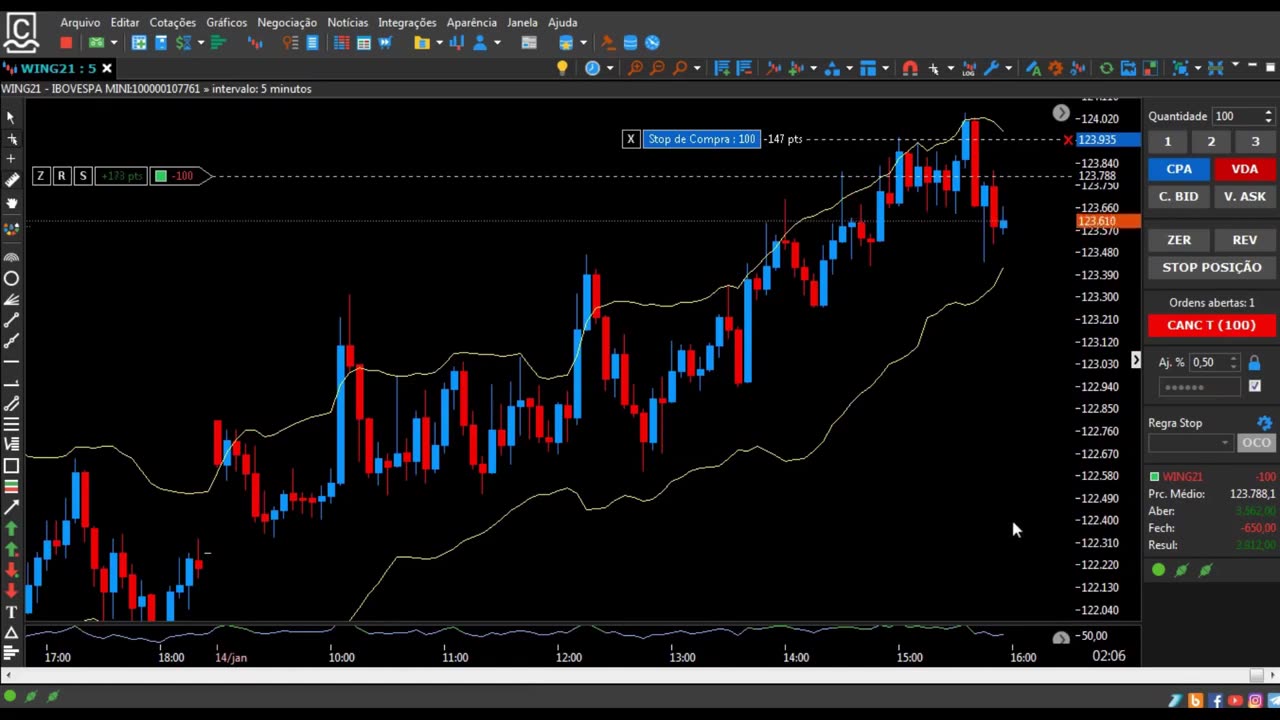Select the hand pan tool
1280x720 pixels.
coord(11,203)
